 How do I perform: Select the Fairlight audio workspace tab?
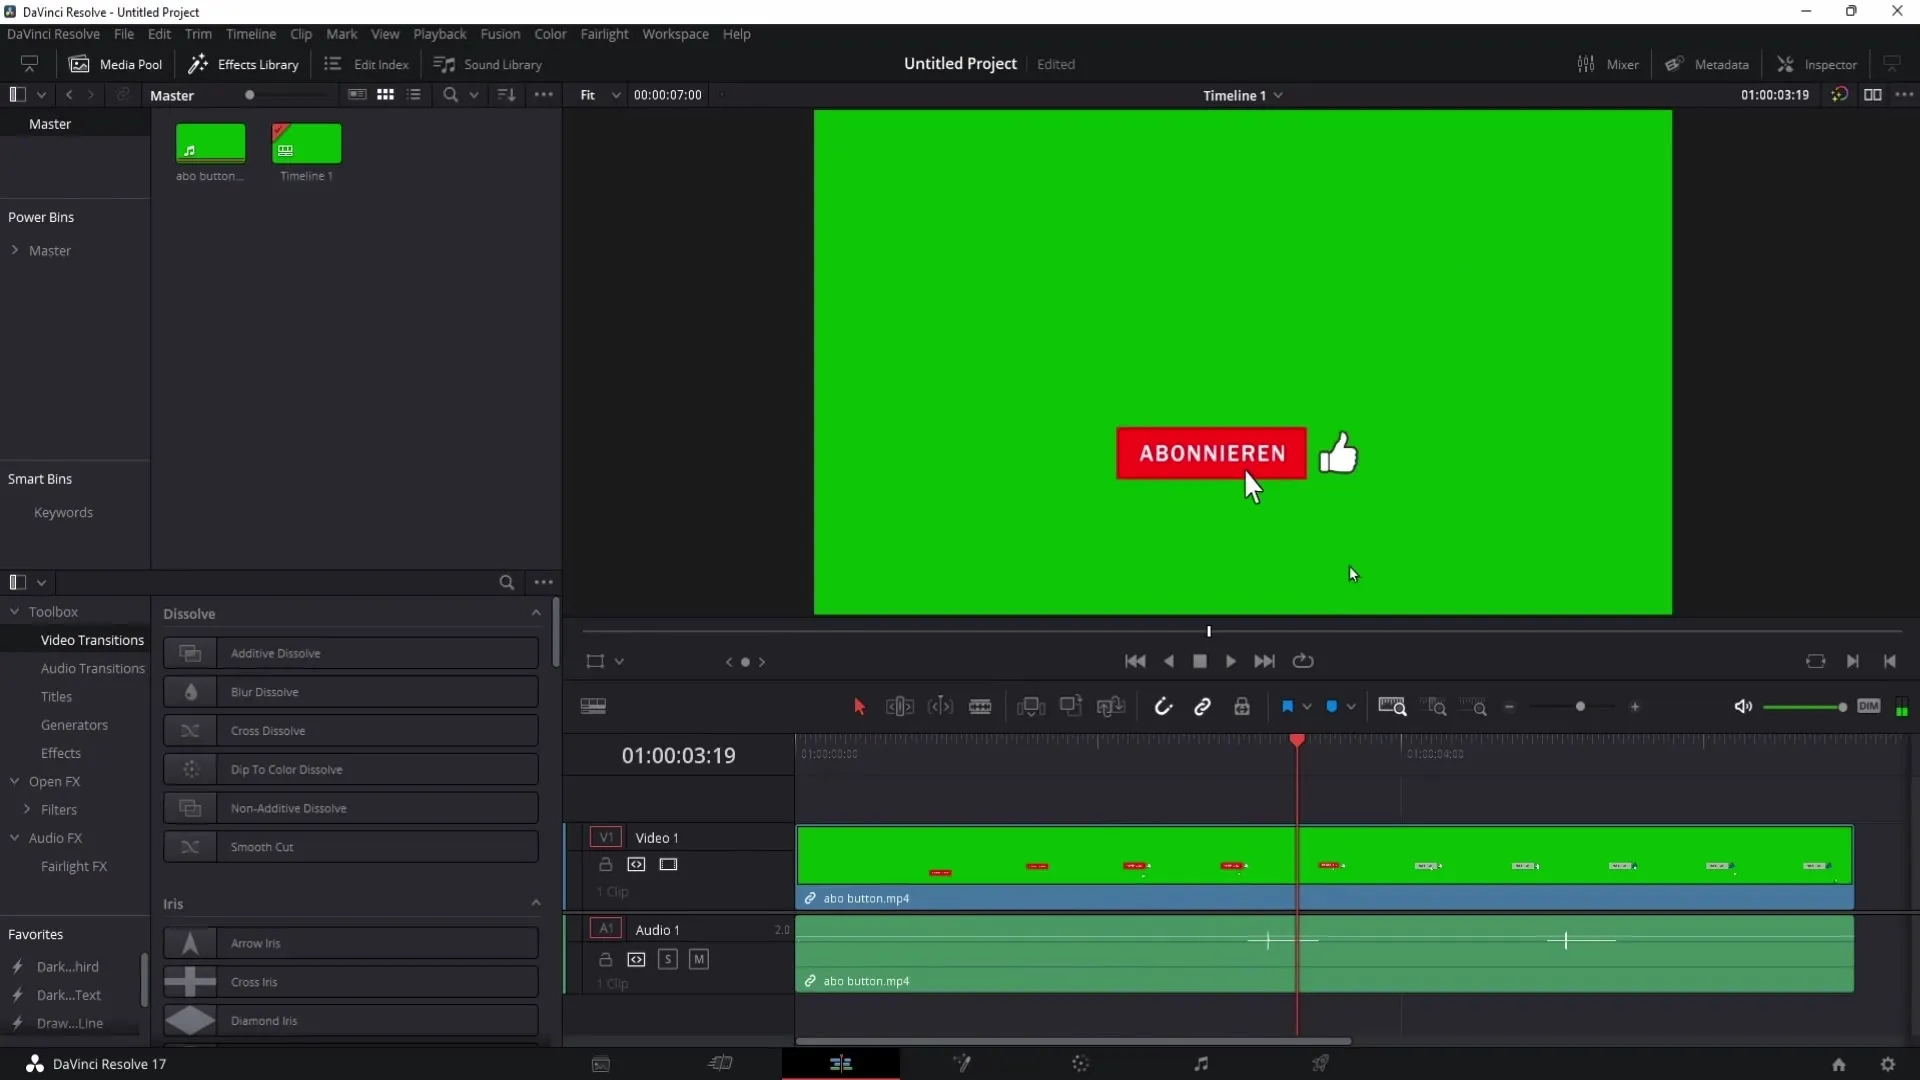click(1201, 1064)
